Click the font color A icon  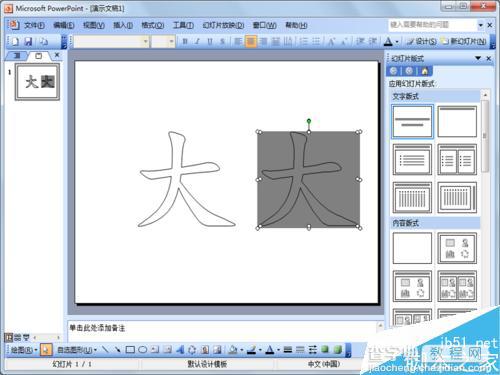[x=388, y=42]
